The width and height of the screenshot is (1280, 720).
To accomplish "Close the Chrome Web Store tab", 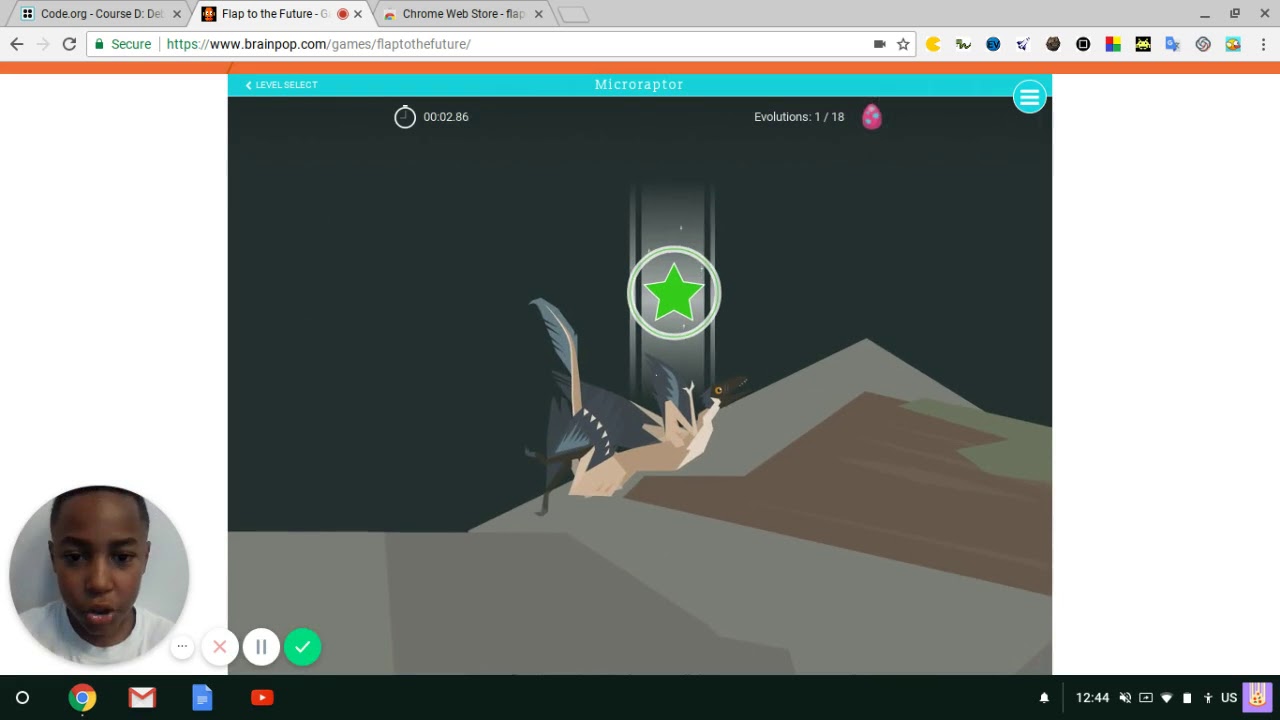I will tap(538, 14).
